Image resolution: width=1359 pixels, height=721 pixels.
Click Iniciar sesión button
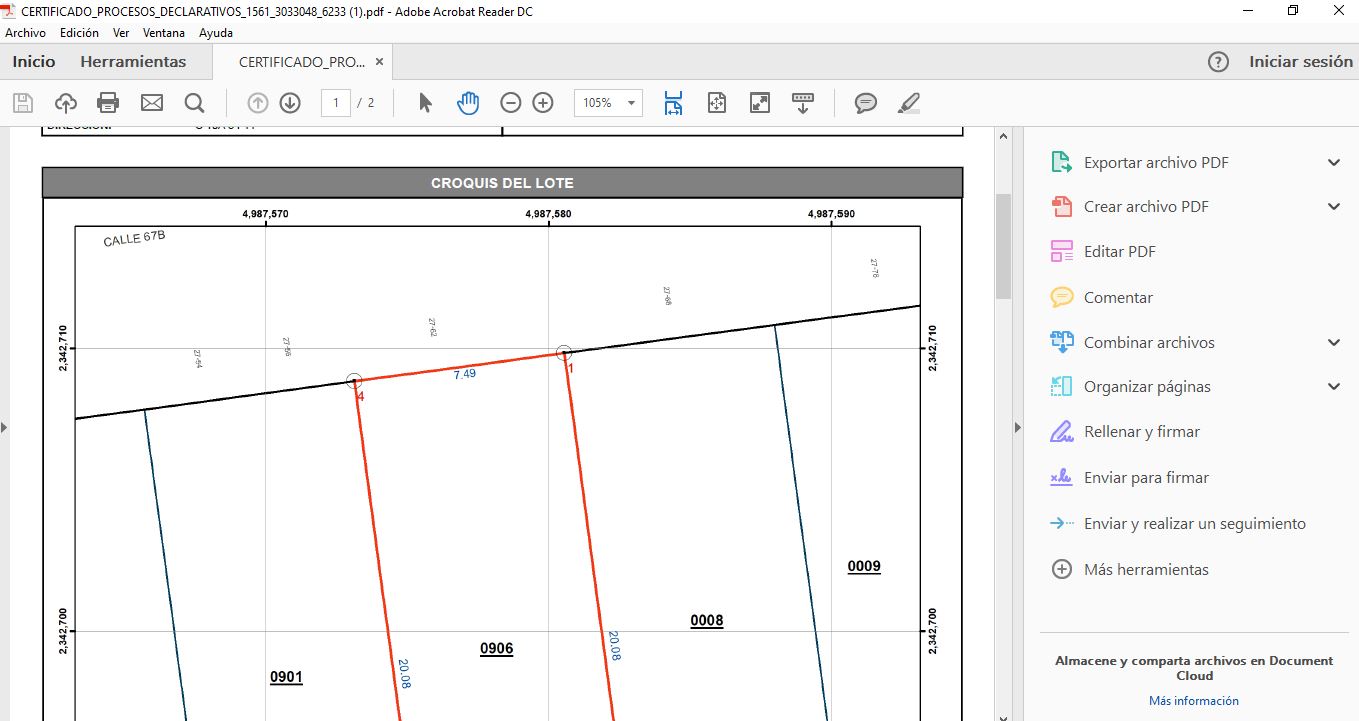point(1300,62)
